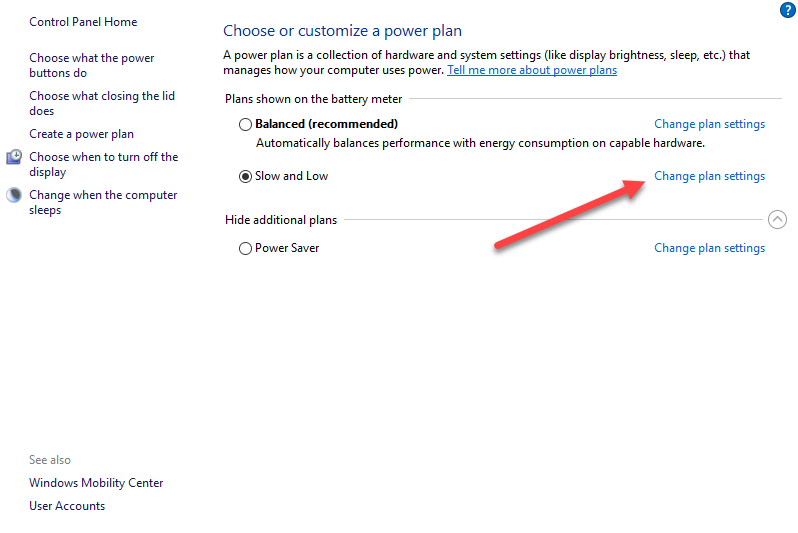This screenshot has height=533, width=798.
Task: Click the blue help question mark icon
Action: (x=787, y=10)
